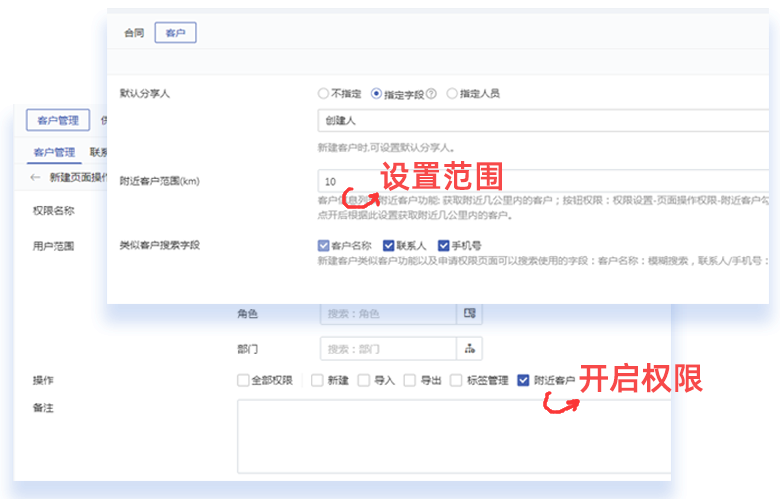The image size is (780, 499).
Task: Choose the 指定人员 radio option
Action: pos(452,93)
